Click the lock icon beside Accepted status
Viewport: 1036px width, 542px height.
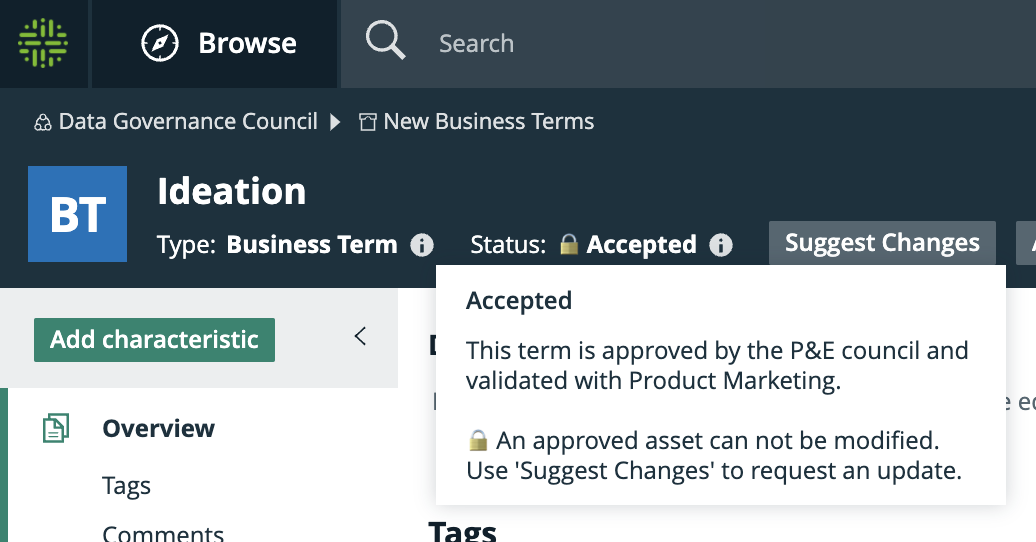tap(569, 244)
